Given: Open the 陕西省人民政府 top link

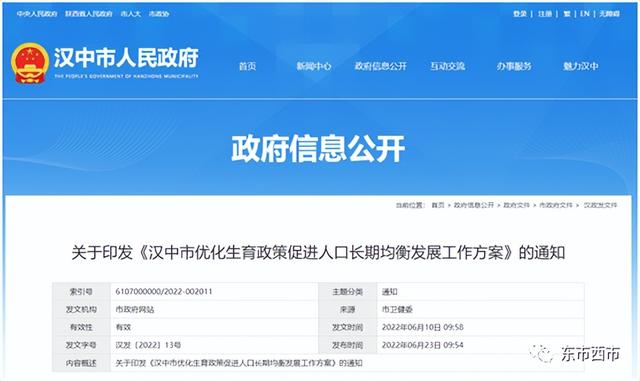Looking at the screenshot, I should point(89,14).
